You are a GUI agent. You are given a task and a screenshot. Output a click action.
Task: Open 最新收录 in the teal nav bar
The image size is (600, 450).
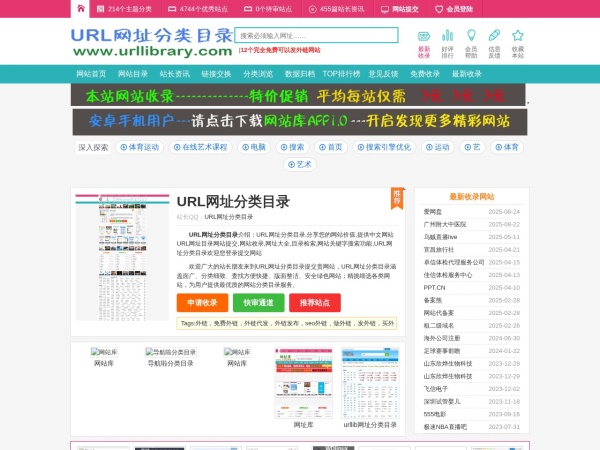click(466, 74)
